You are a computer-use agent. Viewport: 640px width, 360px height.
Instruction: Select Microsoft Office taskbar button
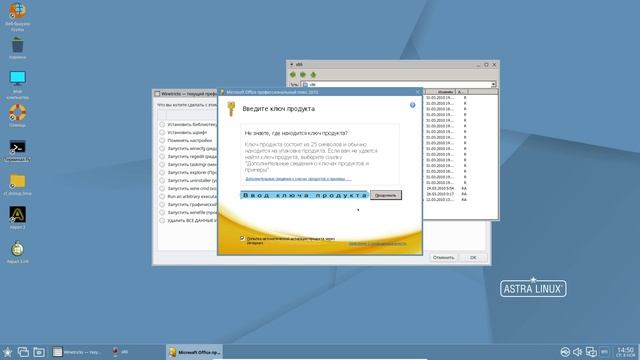pyautogui.click(x=194, y=352)
